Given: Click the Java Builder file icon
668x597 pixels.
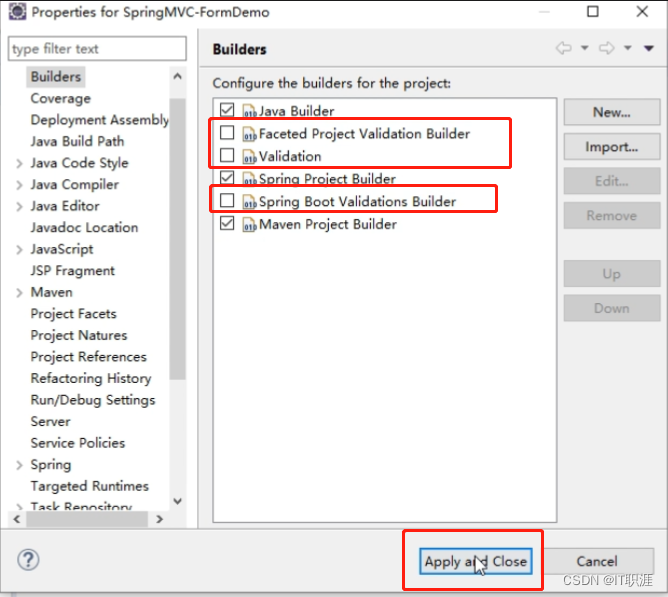Looking at the screenshot, I should click(249, 111).
